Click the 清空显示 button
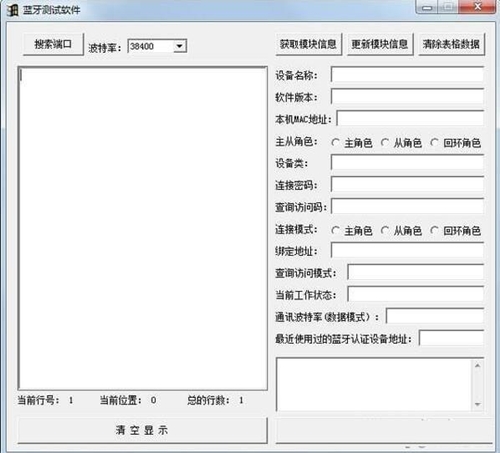500x453 pixels. click(x=142, y=430)
